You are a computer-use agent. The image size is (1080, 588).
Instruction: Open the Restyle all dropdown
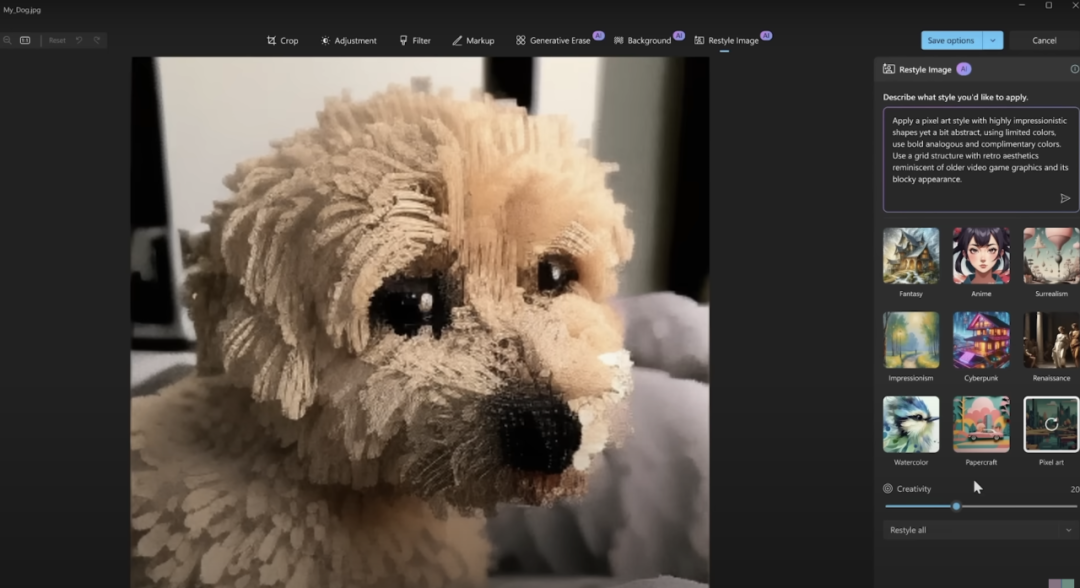click(981, 530)
